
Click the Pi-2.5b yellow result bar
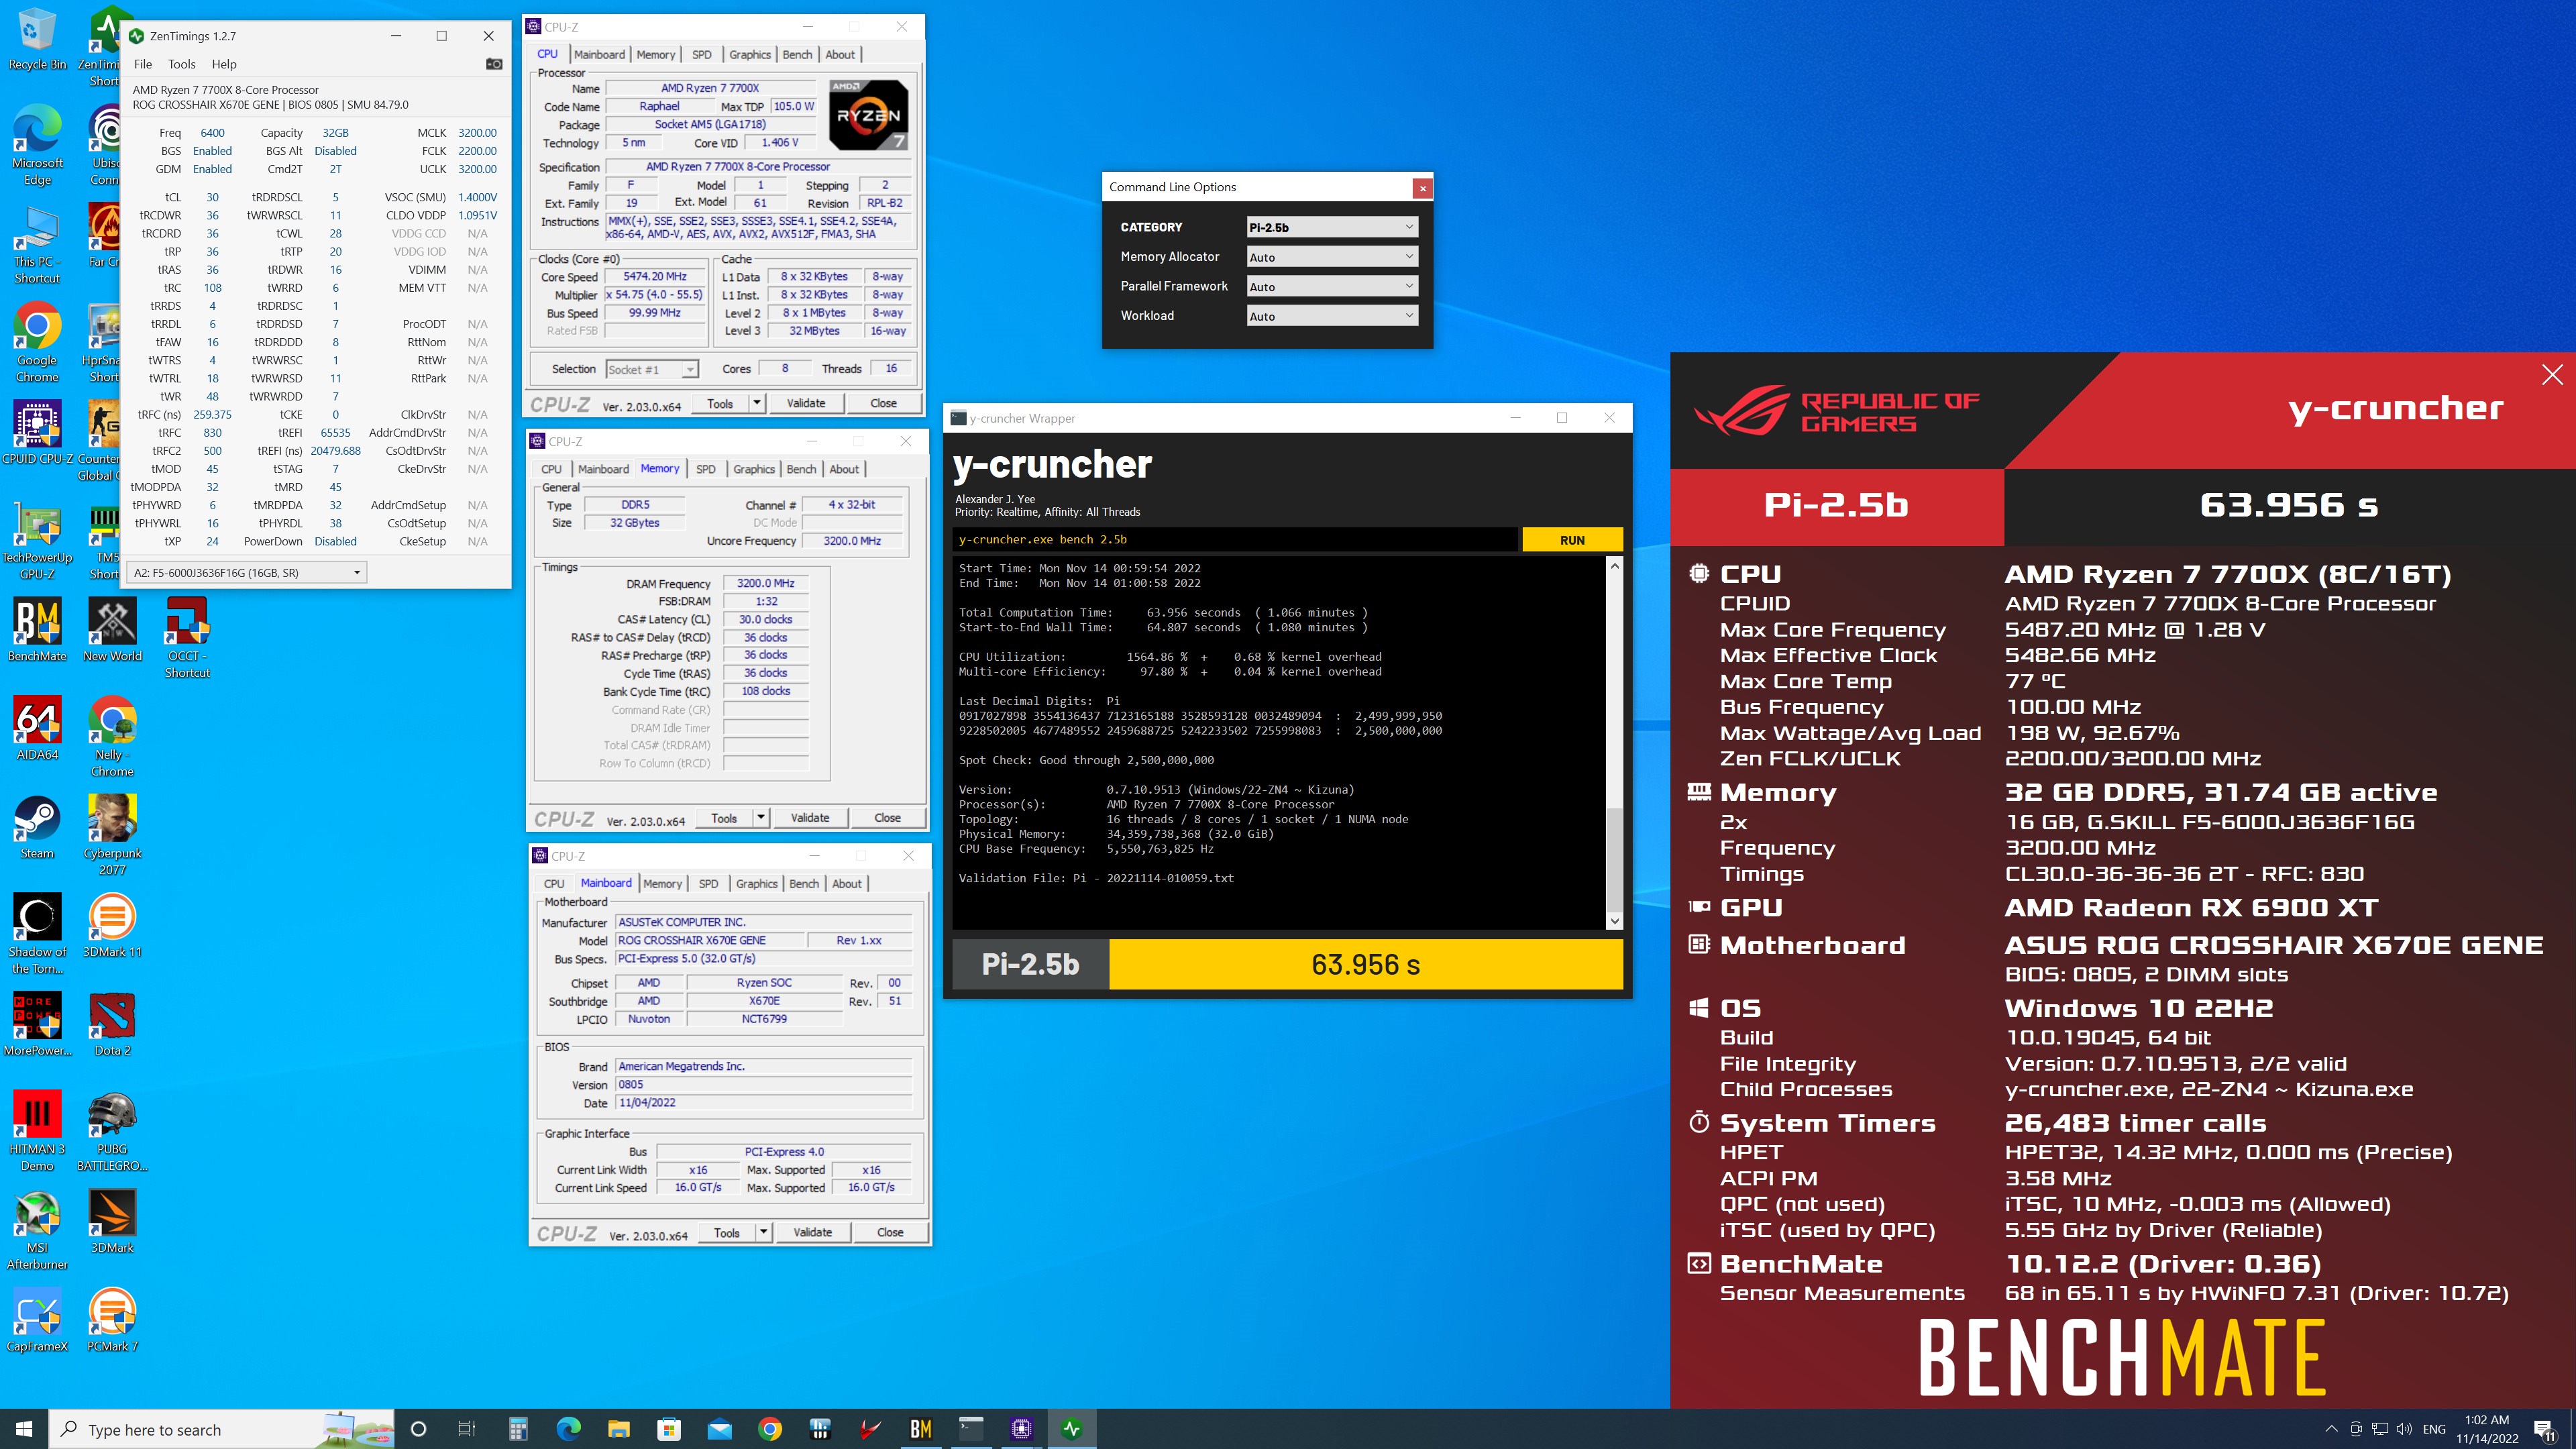(x=1366, y=964)
